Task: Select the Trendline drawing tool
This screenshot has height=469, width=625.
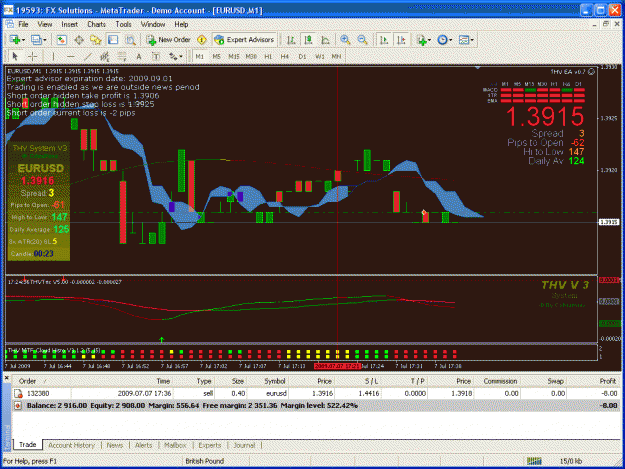Action: coord(88,57)
